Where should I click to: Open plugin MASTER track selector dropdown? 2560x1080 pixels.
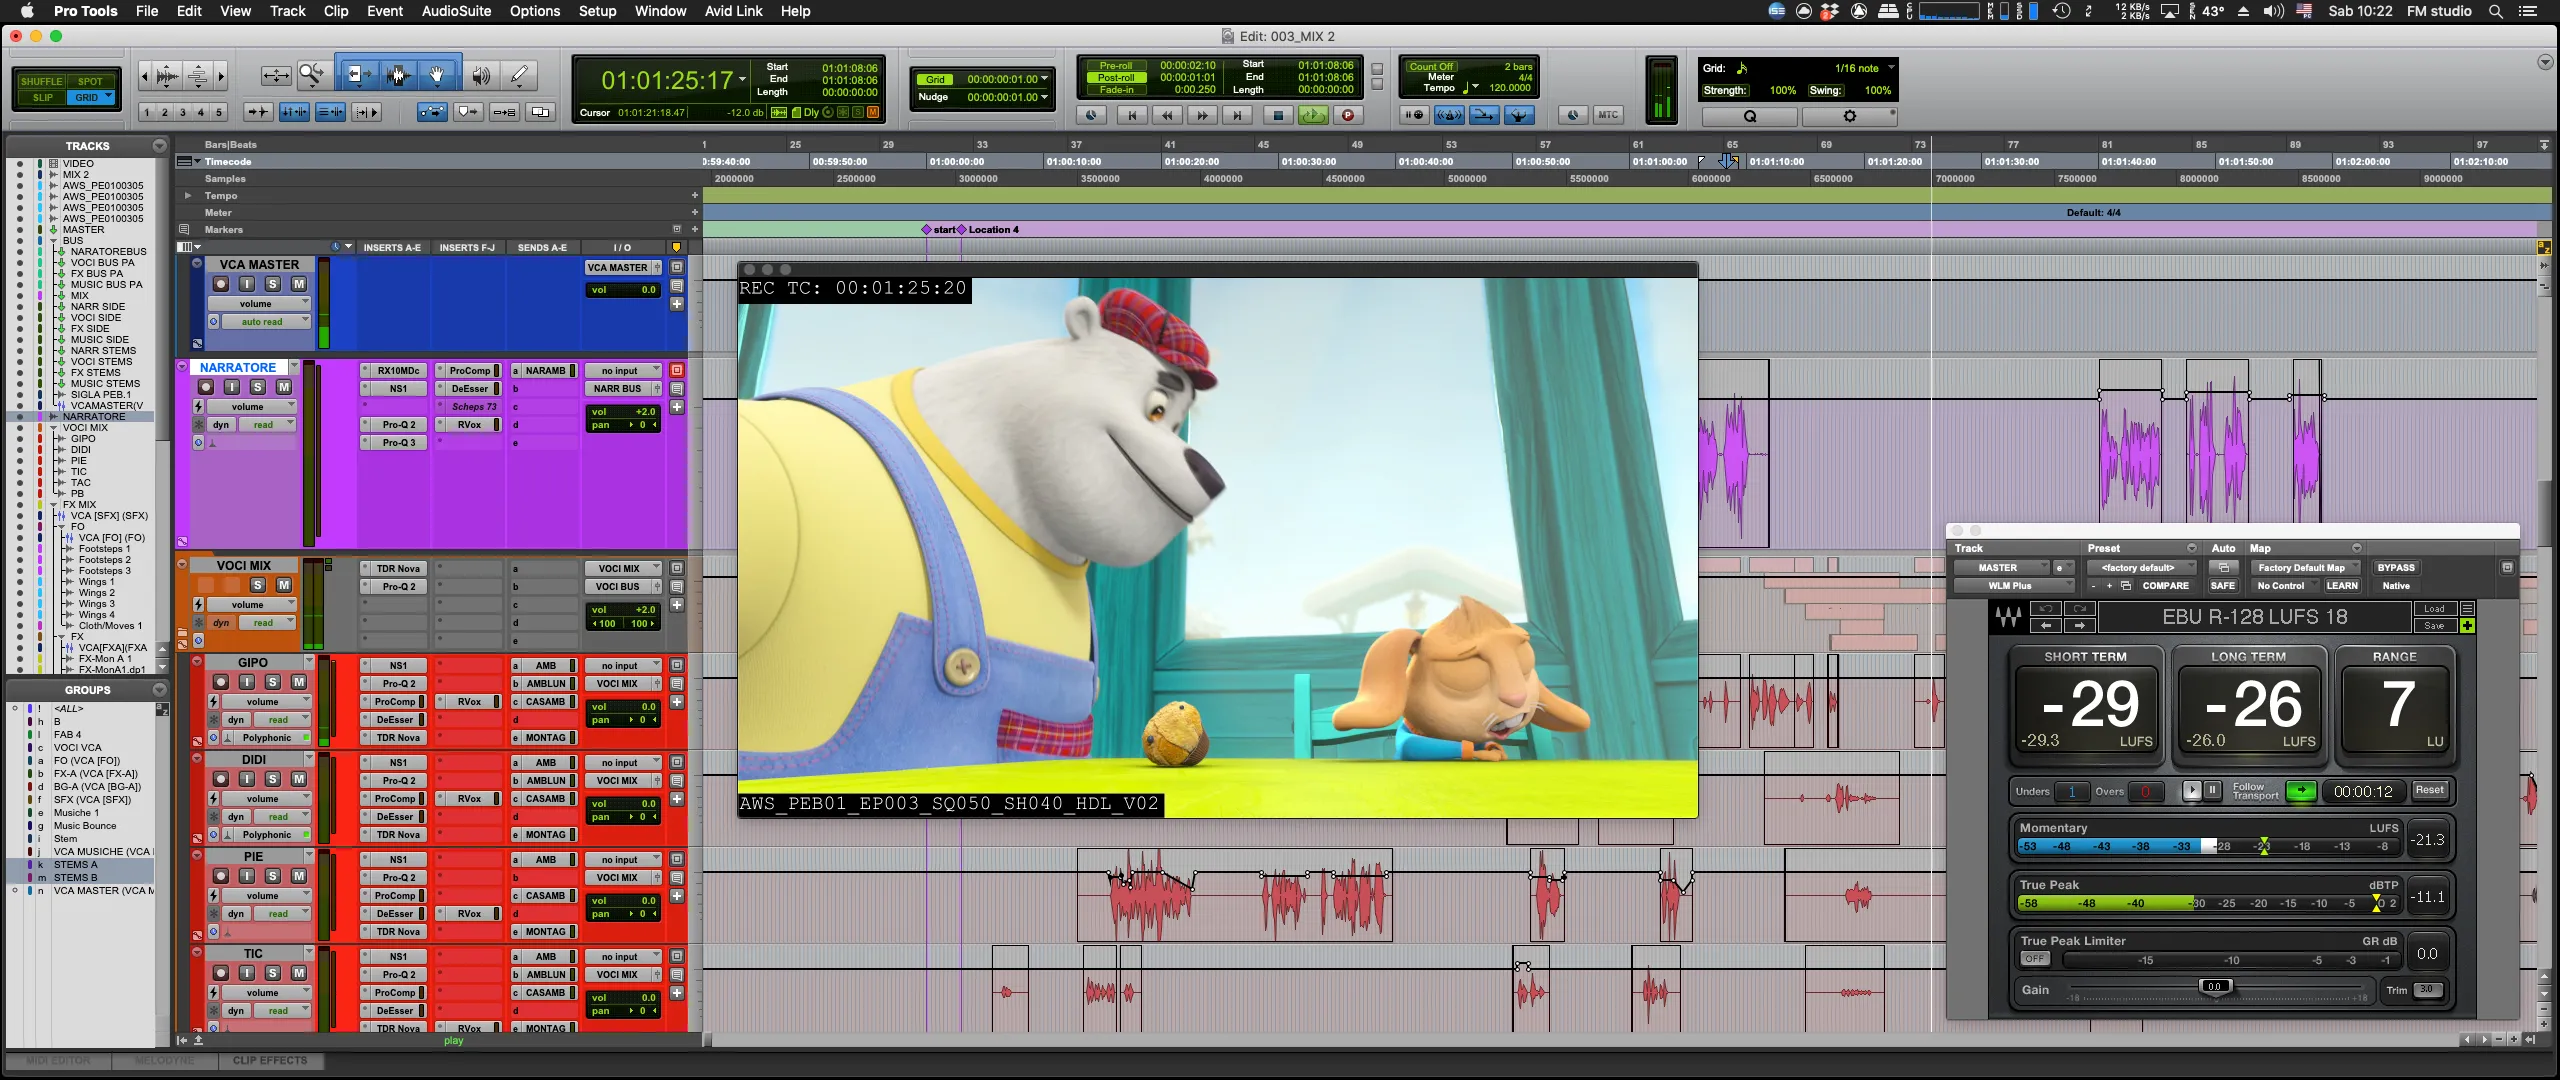[x=2000, y=567]
